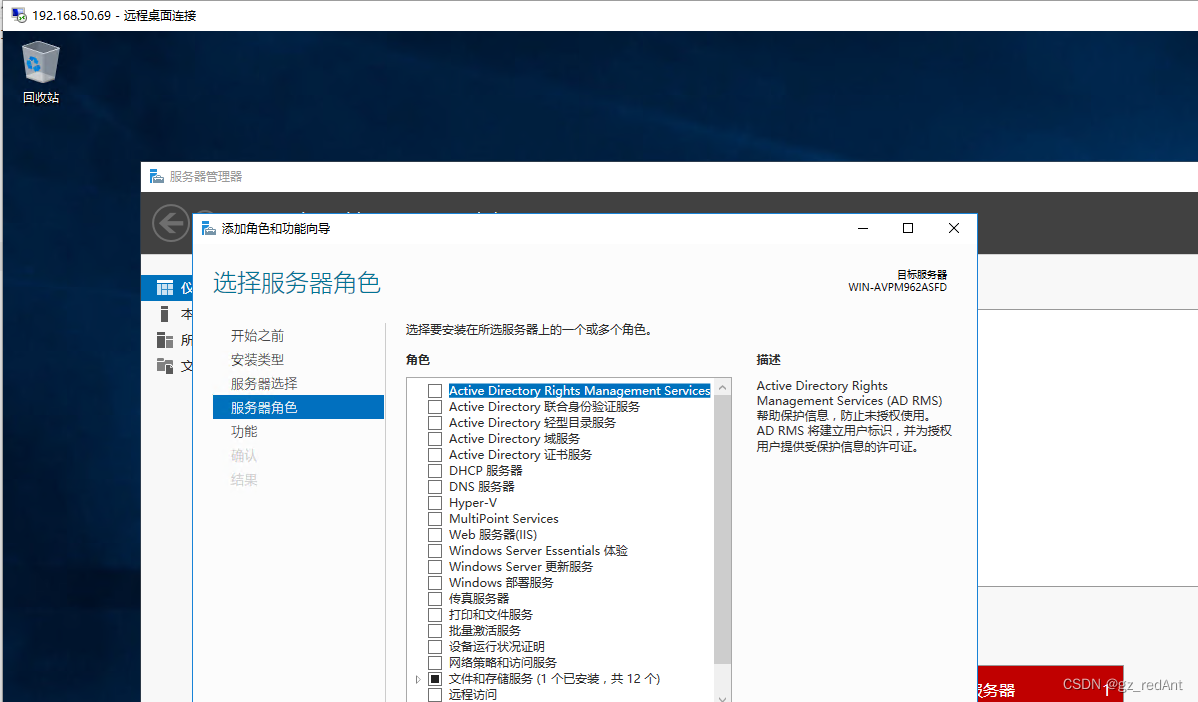Screen dimensions: 1198x702
Task: Check Windows Server 更新服务 checkbox
Action: (435, 567)
